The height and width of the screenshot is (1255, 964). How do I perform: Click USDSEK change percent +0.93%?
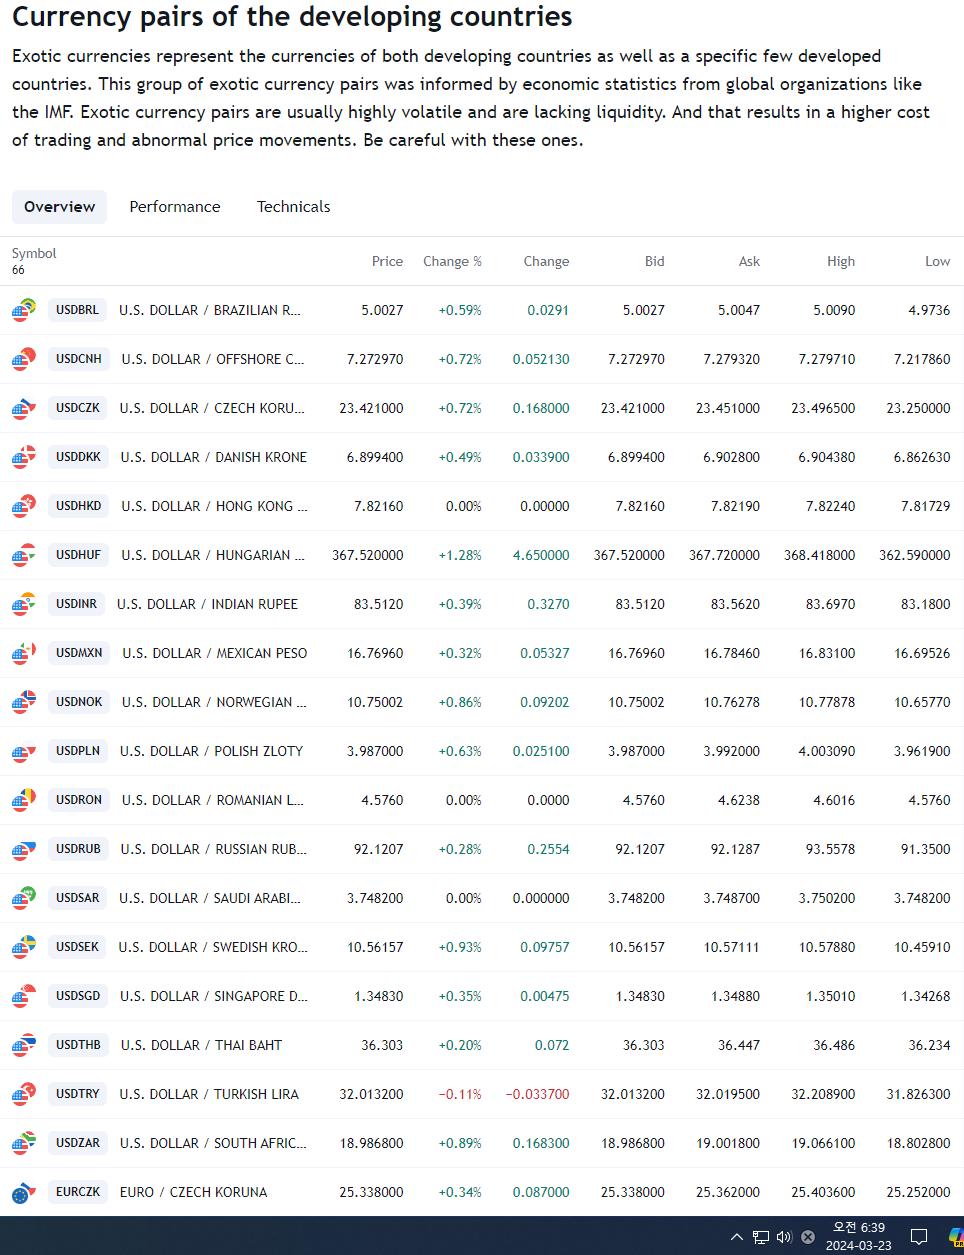(x=460, y=947)
